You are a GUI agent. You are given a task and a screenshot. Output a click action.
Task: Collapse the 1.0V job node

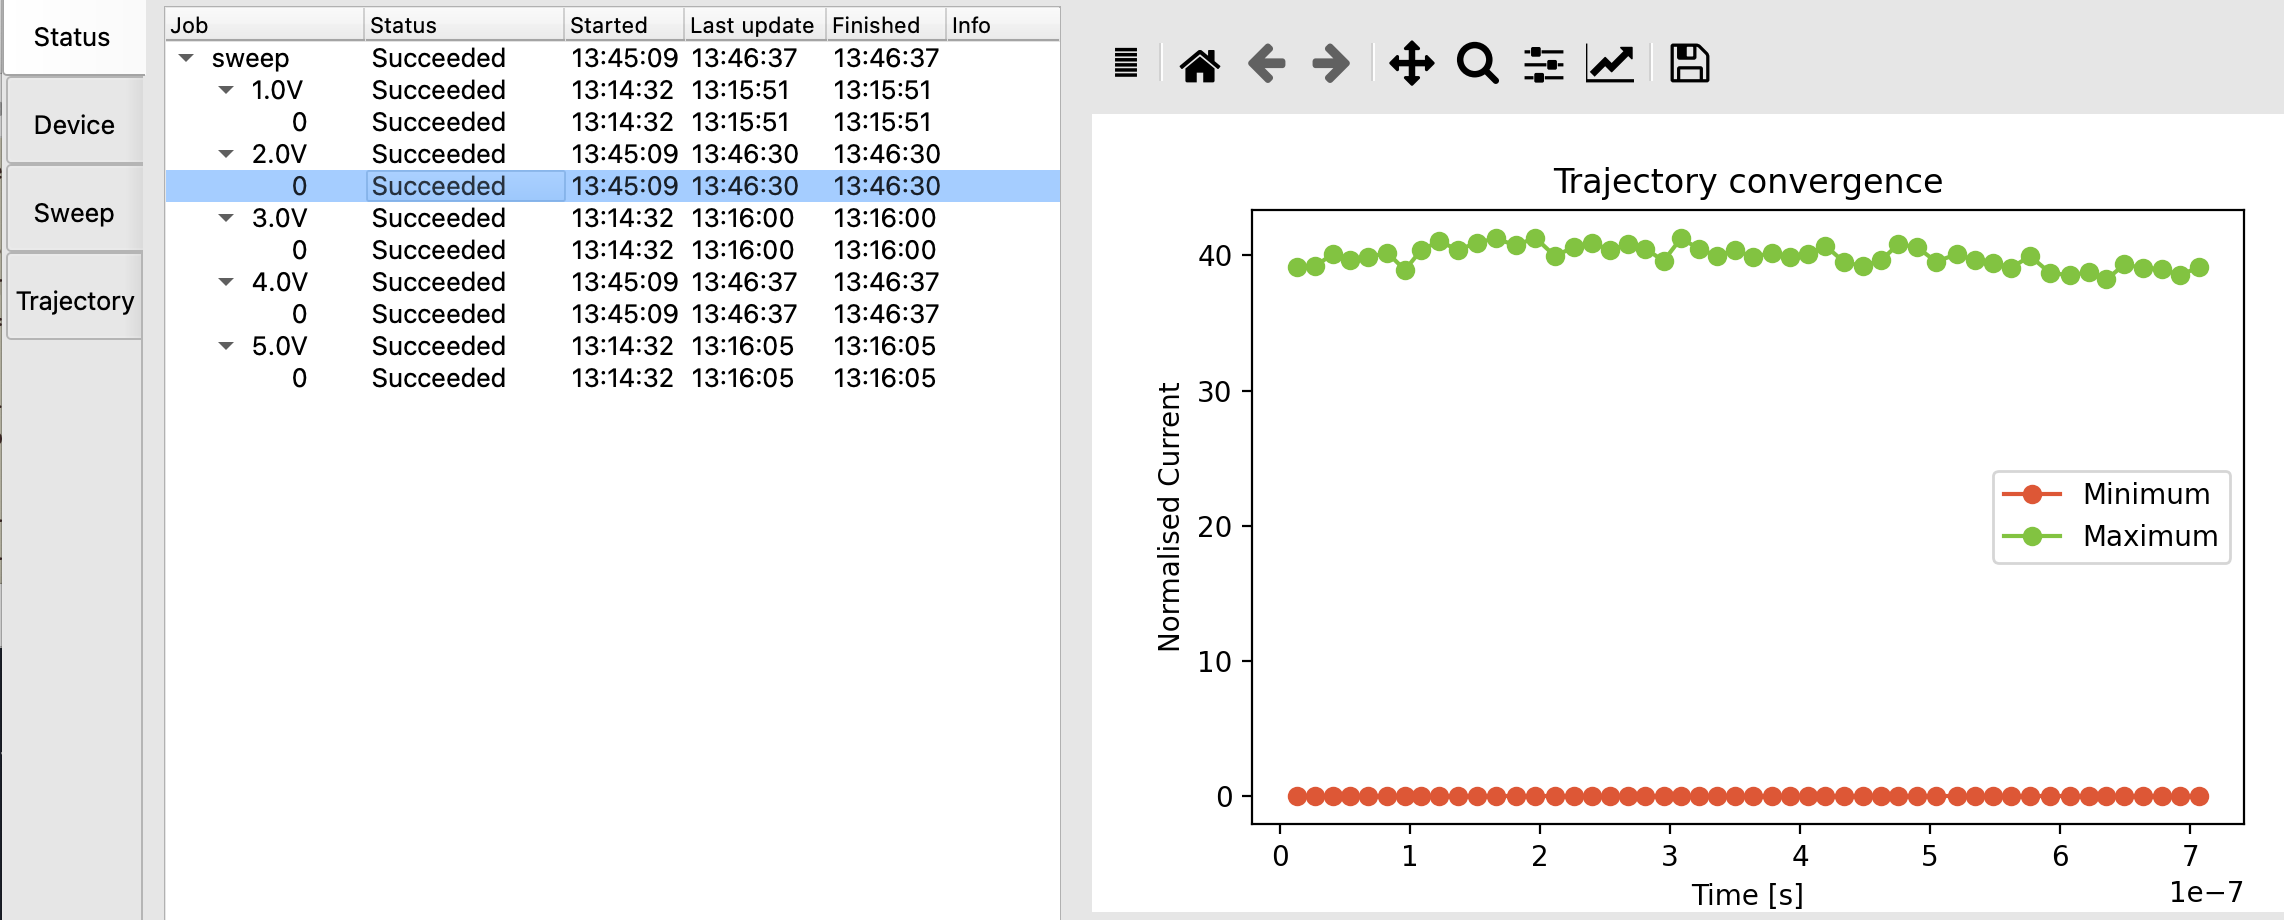point(226,90)
